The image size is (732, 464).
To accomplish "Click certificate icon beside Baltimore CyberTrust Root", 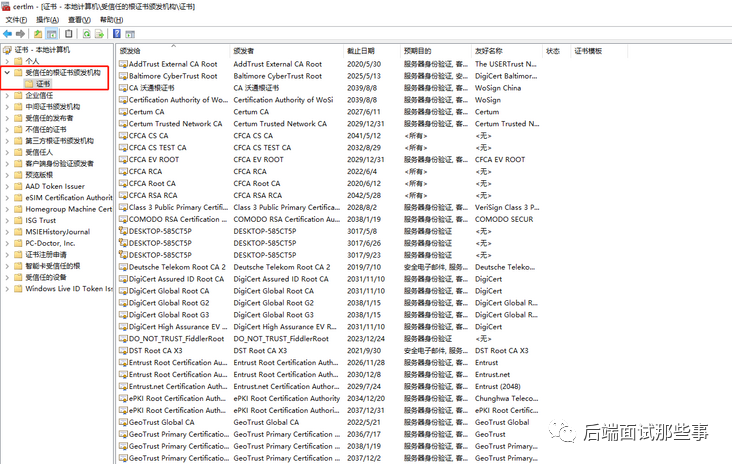I will pos(123,76).
